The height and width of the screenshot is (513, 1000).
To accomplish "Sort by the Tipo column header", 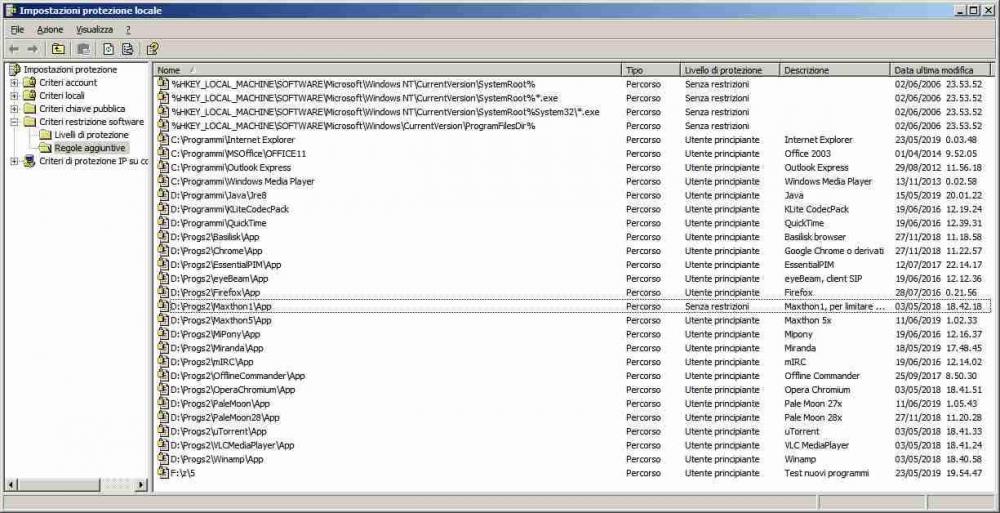I will click(651, 70).
